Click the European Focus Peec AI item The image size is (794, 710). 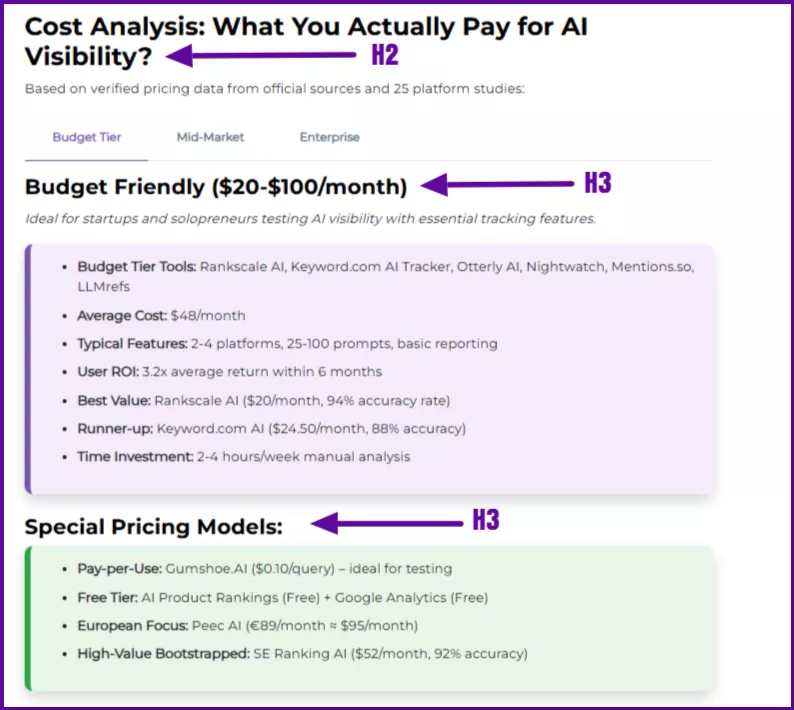point(247,625)
